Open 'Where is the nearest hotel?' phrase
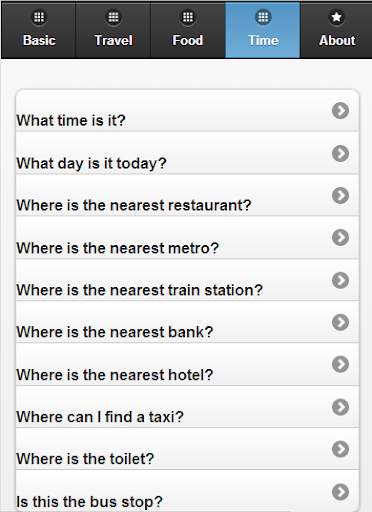Screen dimensions: 372x512 pyautogui.click(x=187, y=364)
